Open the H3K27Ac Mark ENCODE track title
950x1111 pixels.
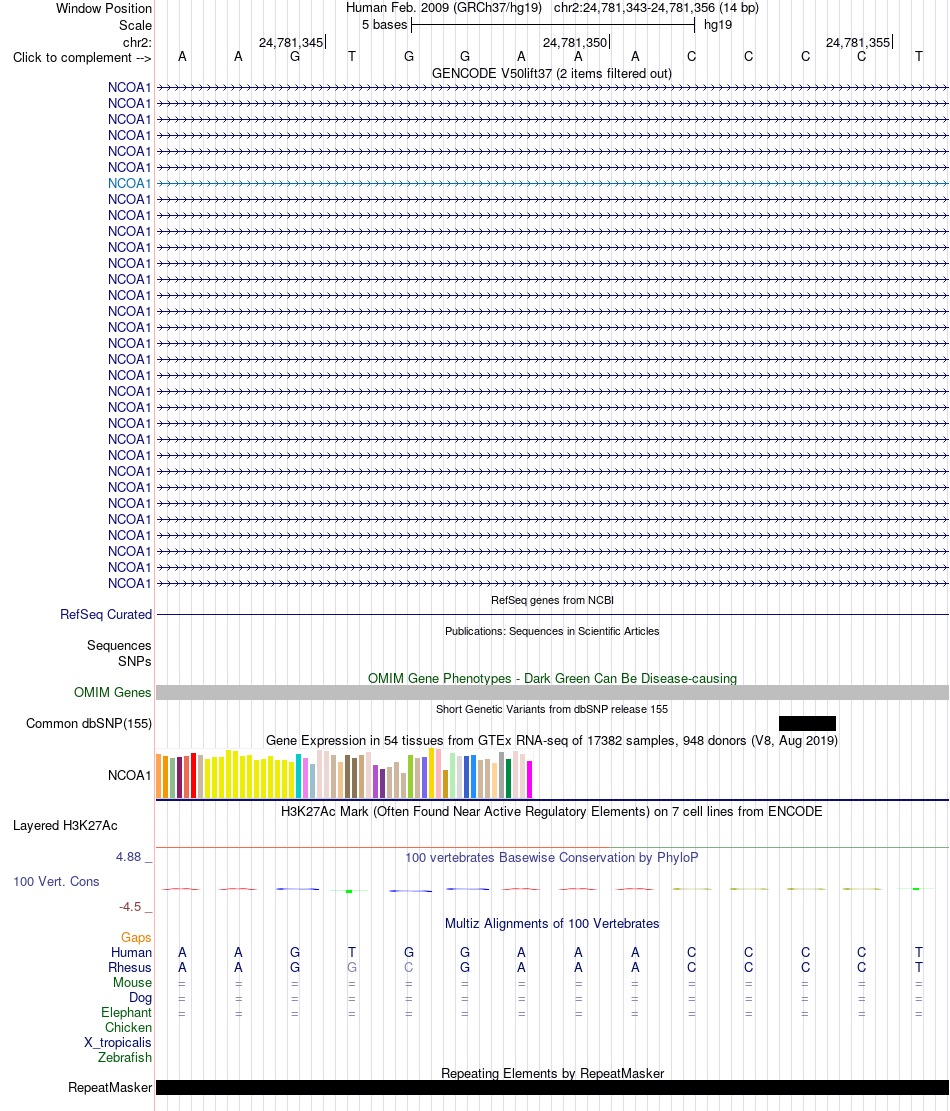(552, 811)
